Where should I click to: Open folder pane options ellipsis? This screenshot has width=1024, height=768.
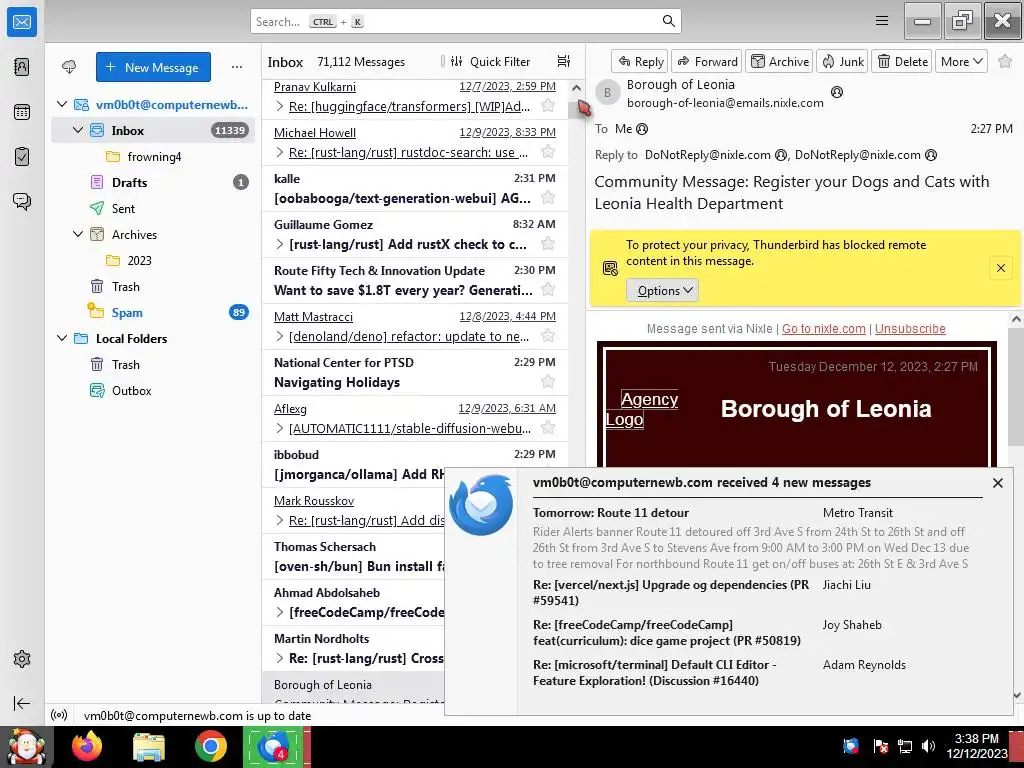237,67
